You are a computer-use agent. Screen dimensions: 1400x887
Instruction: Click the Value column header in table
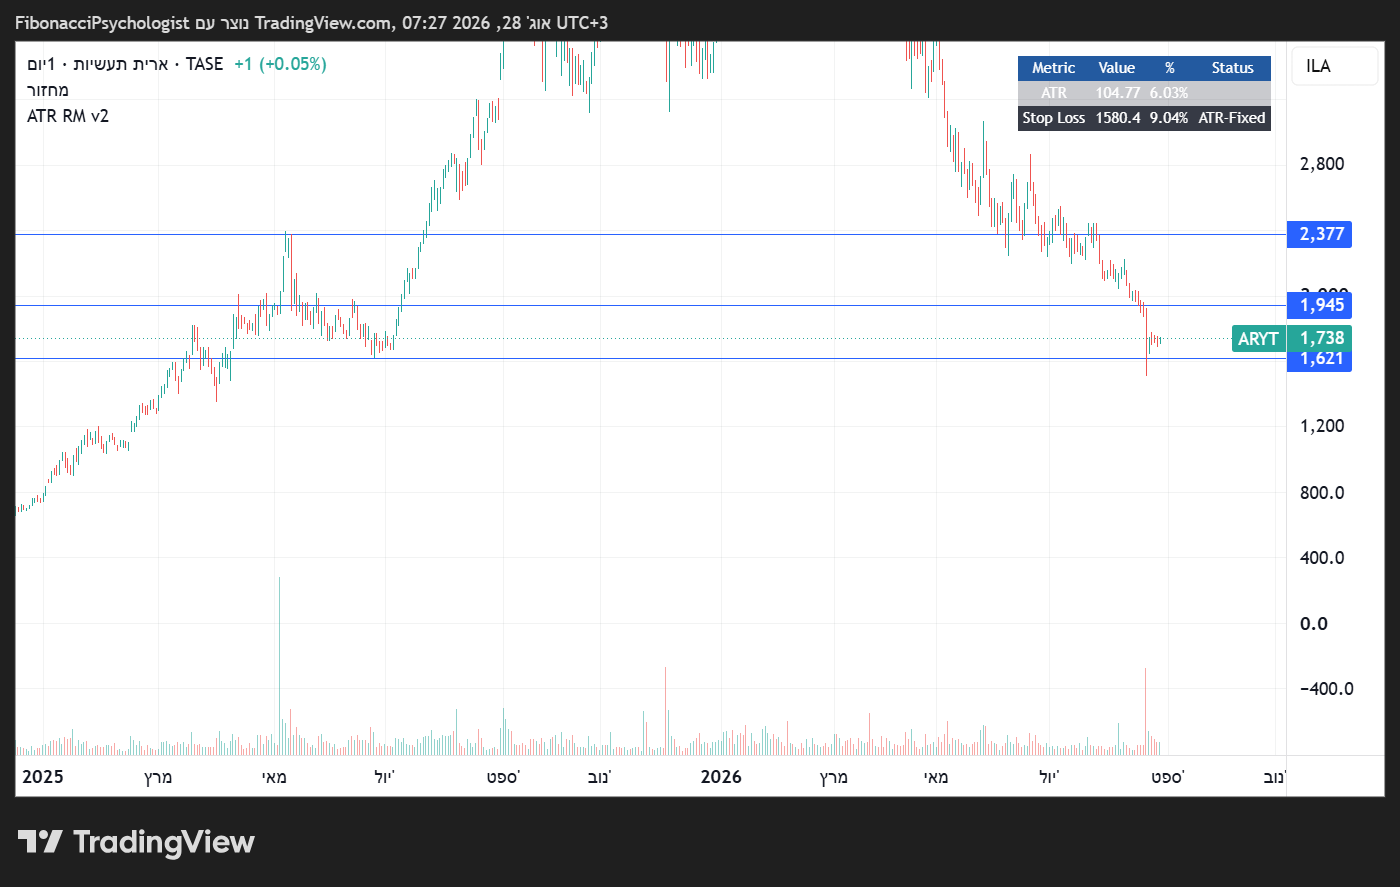pyautogui.click(x=1116, y=68)
